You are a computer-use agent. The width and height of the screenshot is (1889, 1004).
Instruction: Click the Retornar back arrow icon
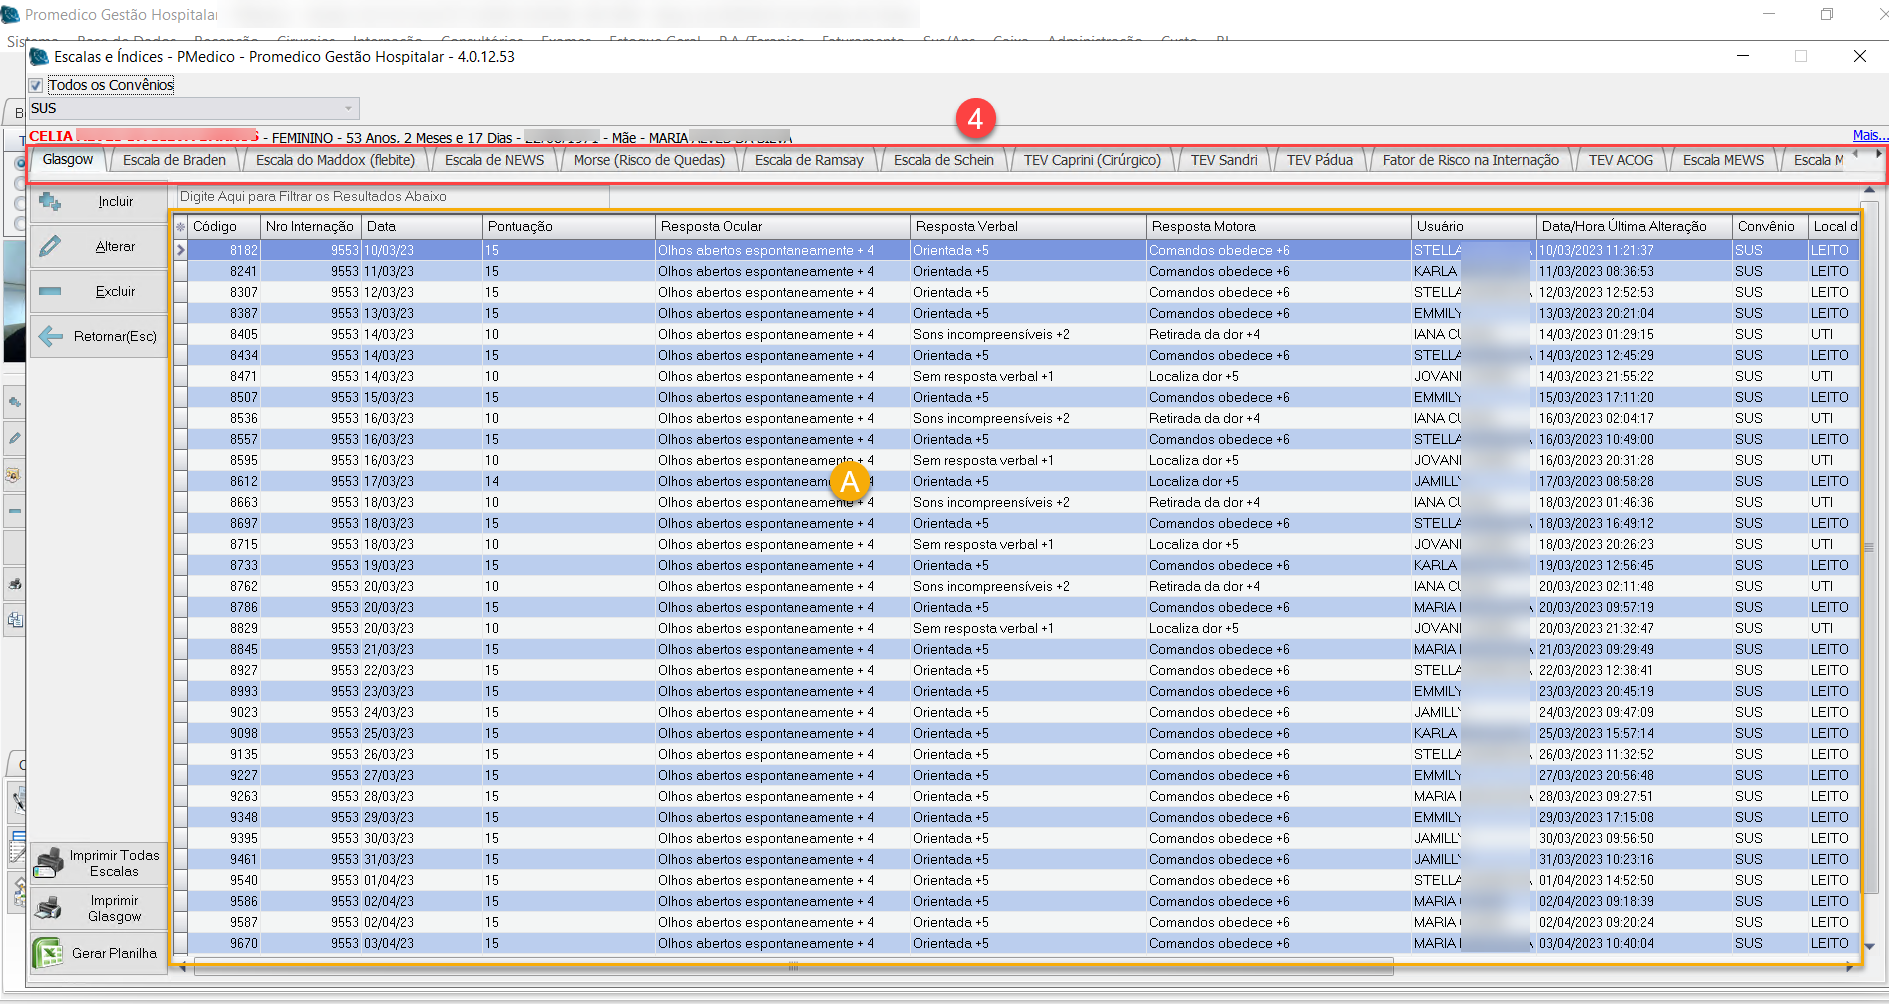(50, 337)
